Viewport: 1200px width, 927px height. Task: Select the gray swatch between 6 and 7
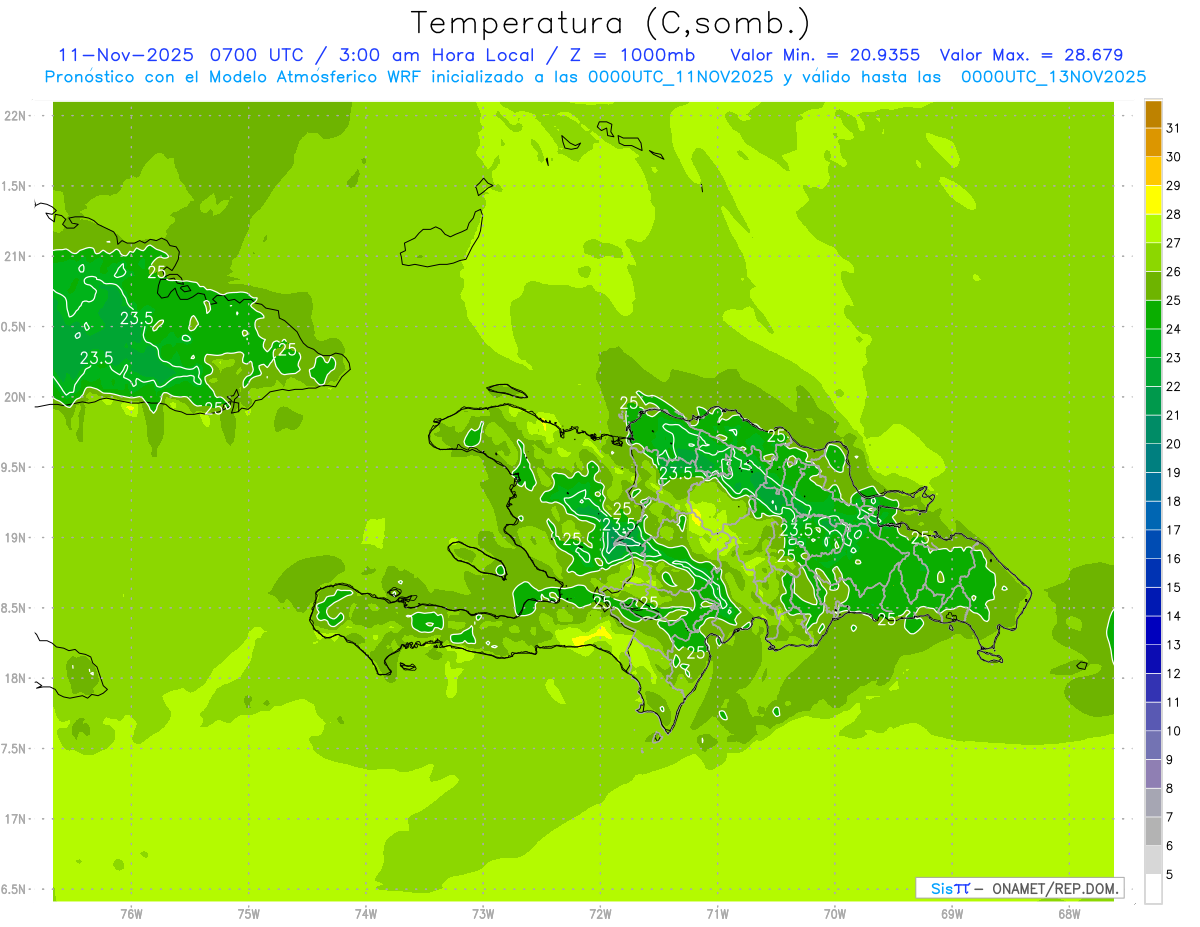(x=1153, y=831)
